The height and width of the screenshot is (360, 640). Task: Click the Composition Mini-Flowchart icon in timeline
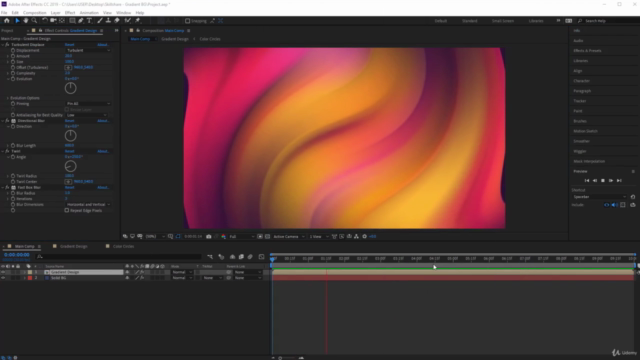210,257
